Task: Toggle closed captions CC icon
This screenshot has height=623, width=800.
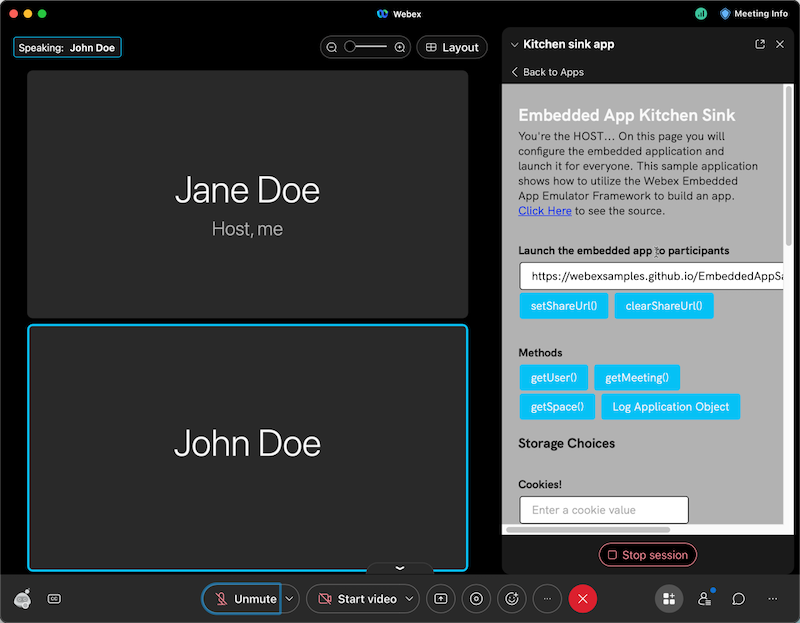Action: click(54, 599)
